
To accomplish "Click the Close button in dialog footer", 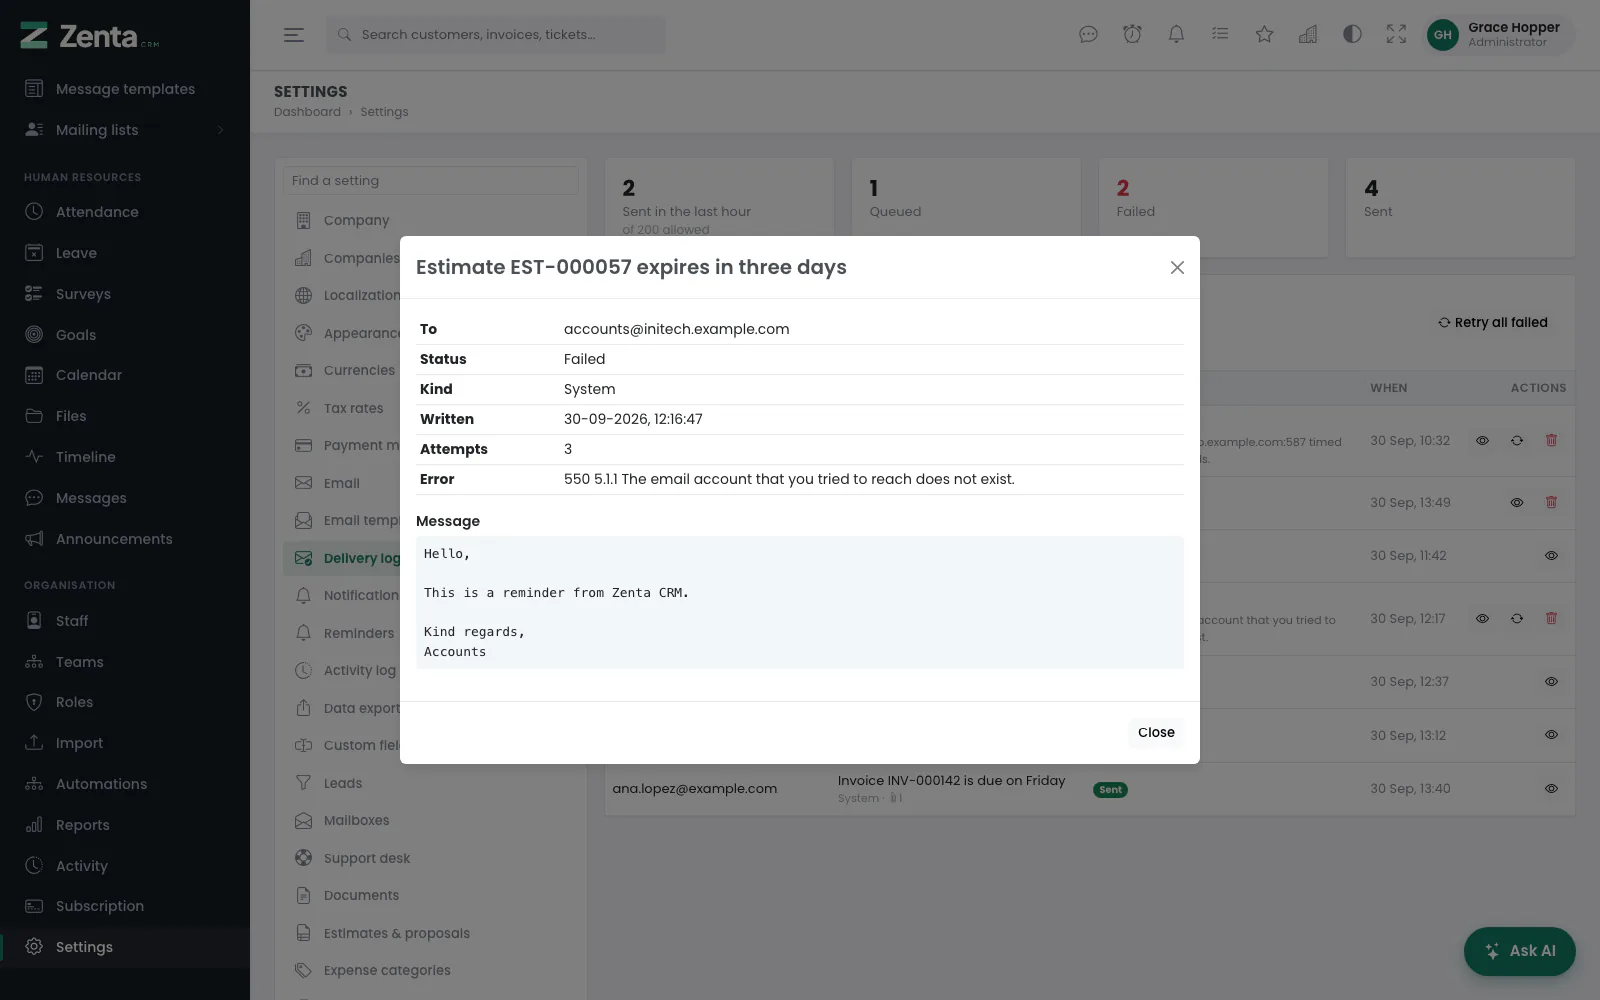I will point(1156,732).
